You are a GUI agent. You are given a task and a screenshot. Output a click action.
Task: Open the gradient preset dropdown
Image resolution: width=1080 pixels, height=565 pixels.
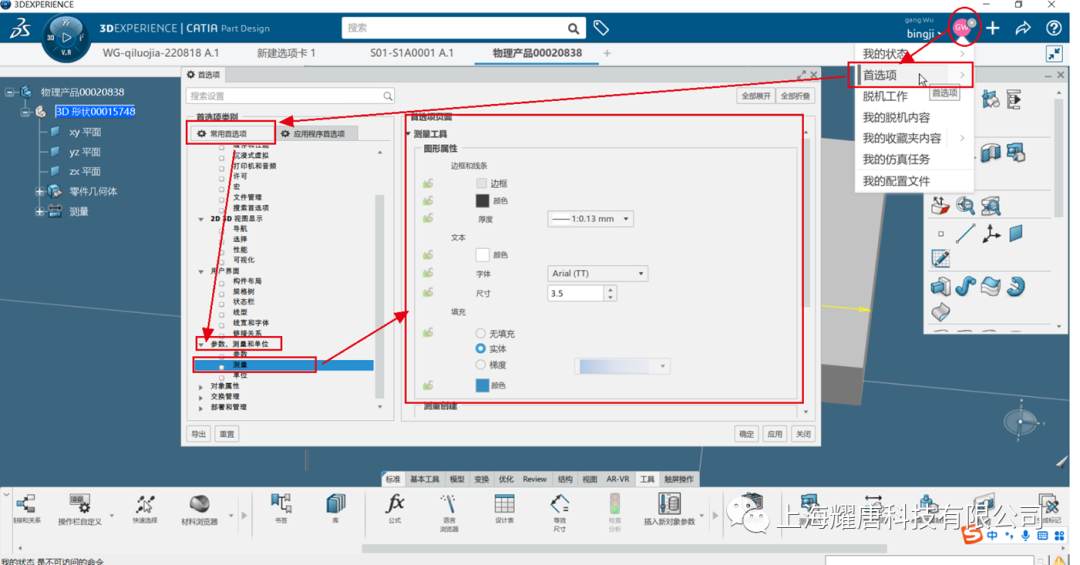pos(623,366)
